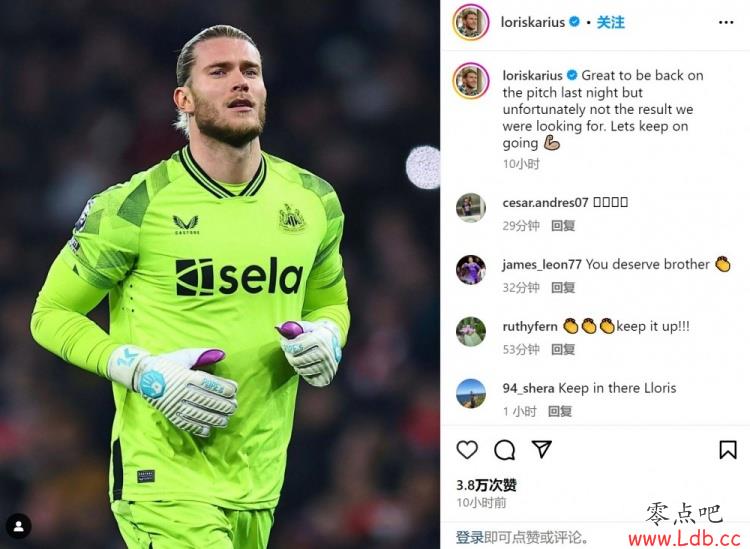Share post with paper plane icon

pyautogui.click(x=541, y=449)
